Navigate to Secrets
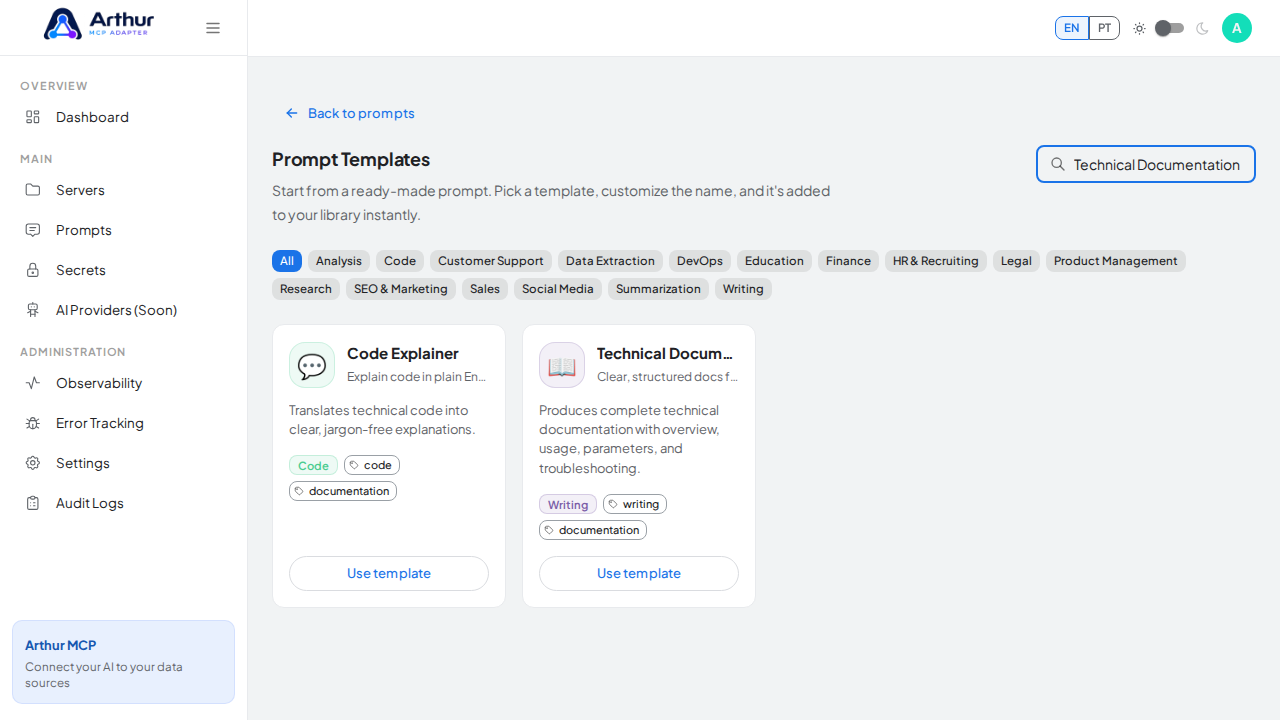 point(124,270)
